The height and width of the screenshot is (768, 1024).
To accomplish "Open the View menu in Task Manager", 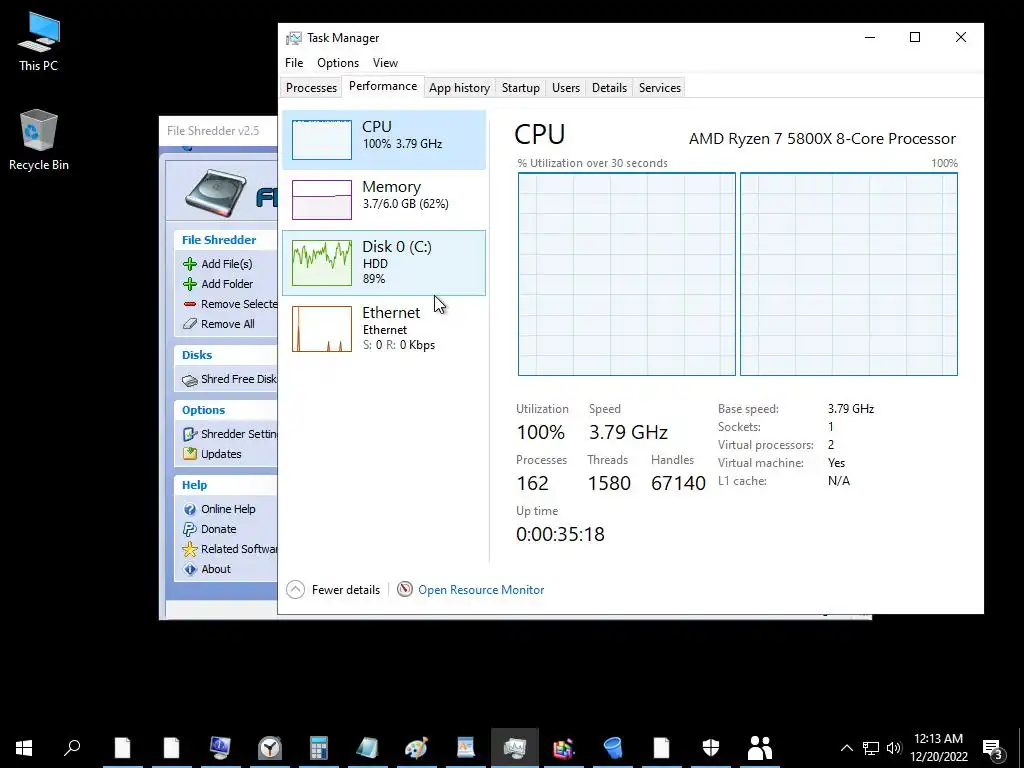I will pyautogui.click(x=385, y=63).
